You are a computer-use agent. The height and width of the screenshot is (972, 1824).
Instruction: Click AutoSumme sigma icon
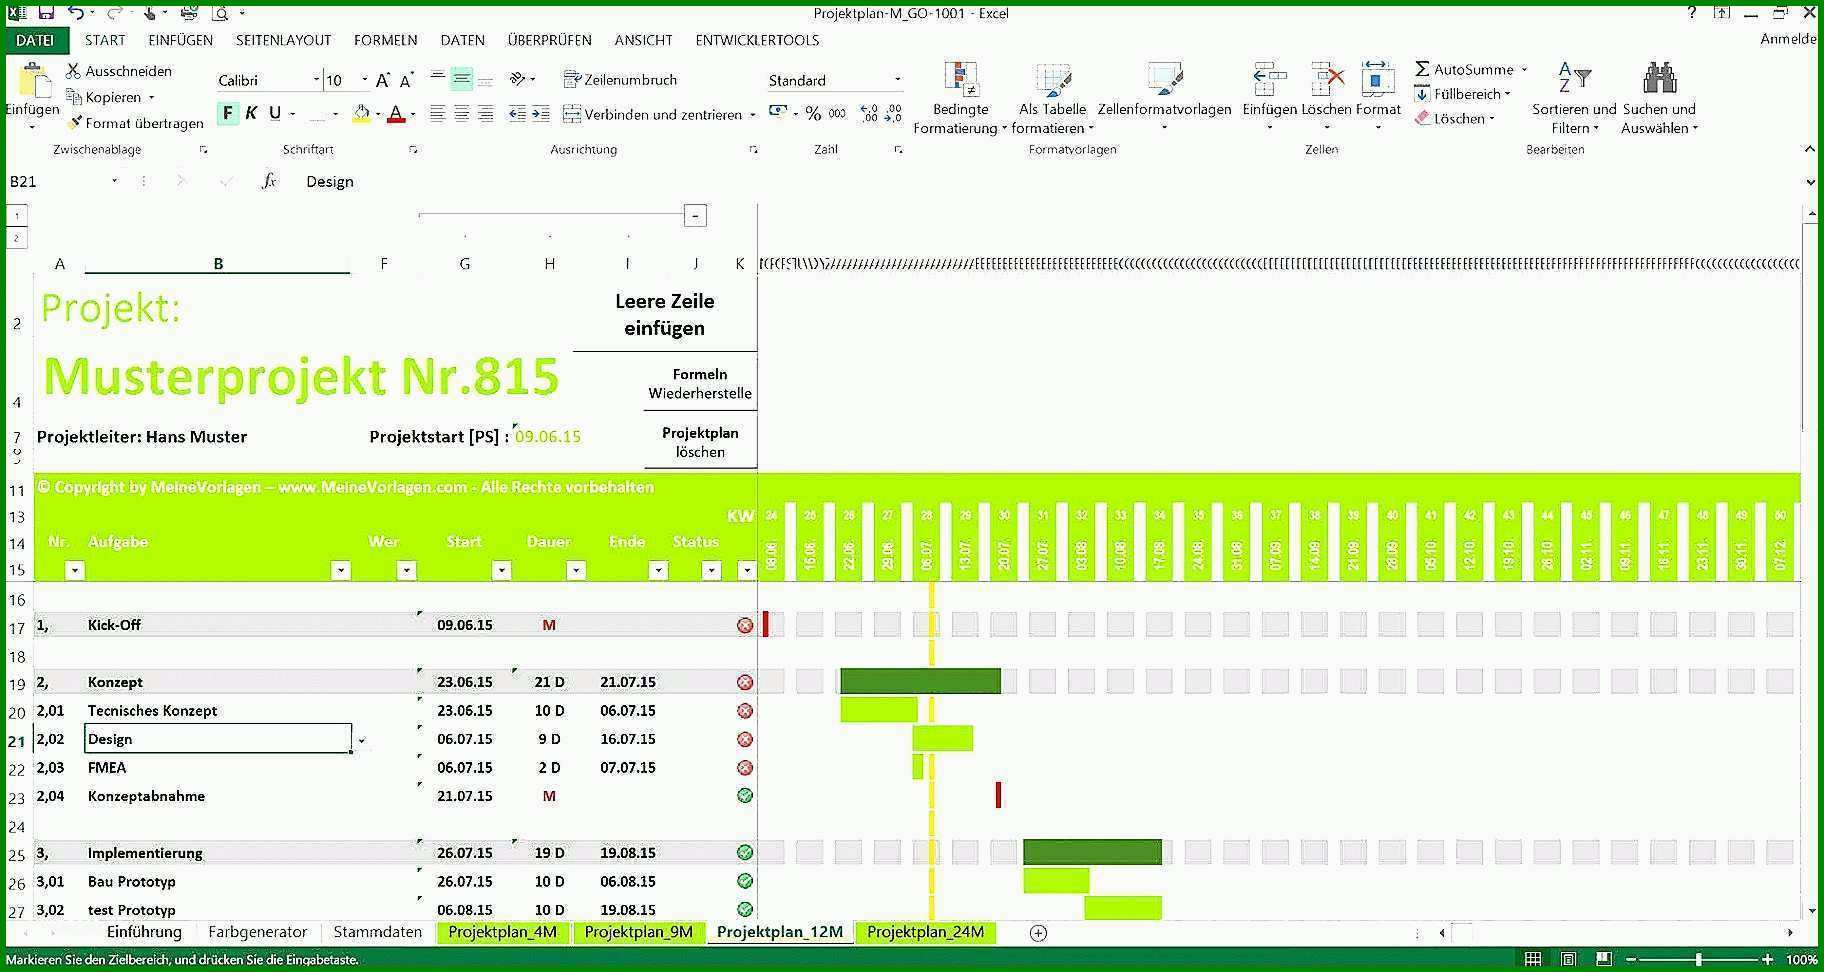click(1422, 69)
